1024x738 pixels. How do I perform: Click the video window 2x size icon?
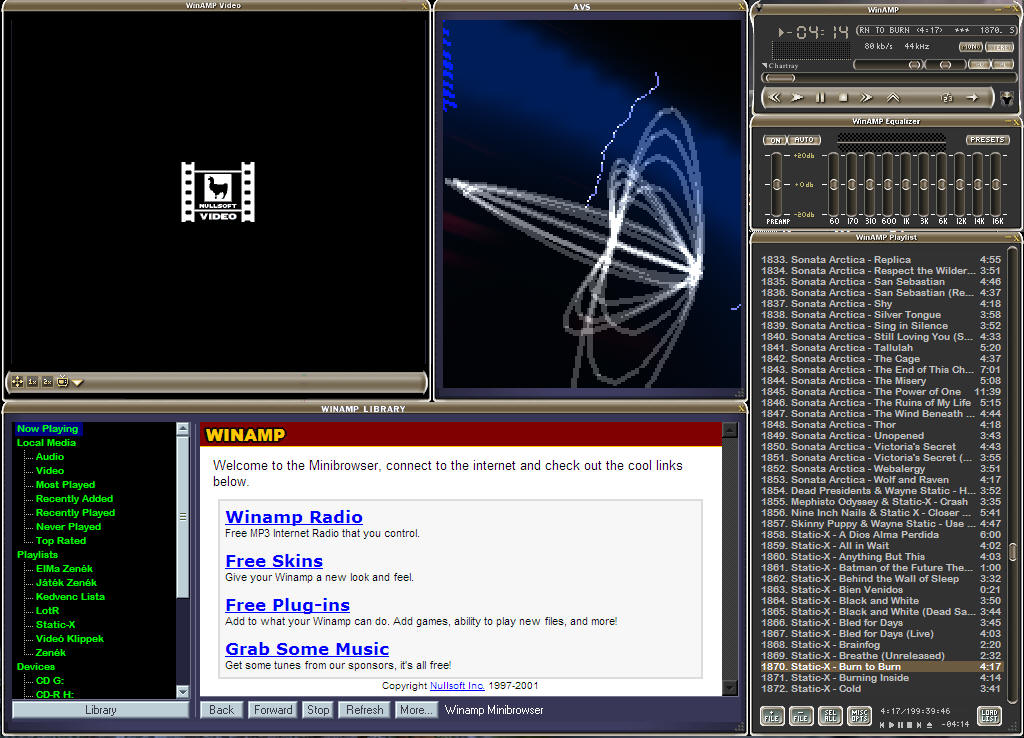[x=47, y=382]
